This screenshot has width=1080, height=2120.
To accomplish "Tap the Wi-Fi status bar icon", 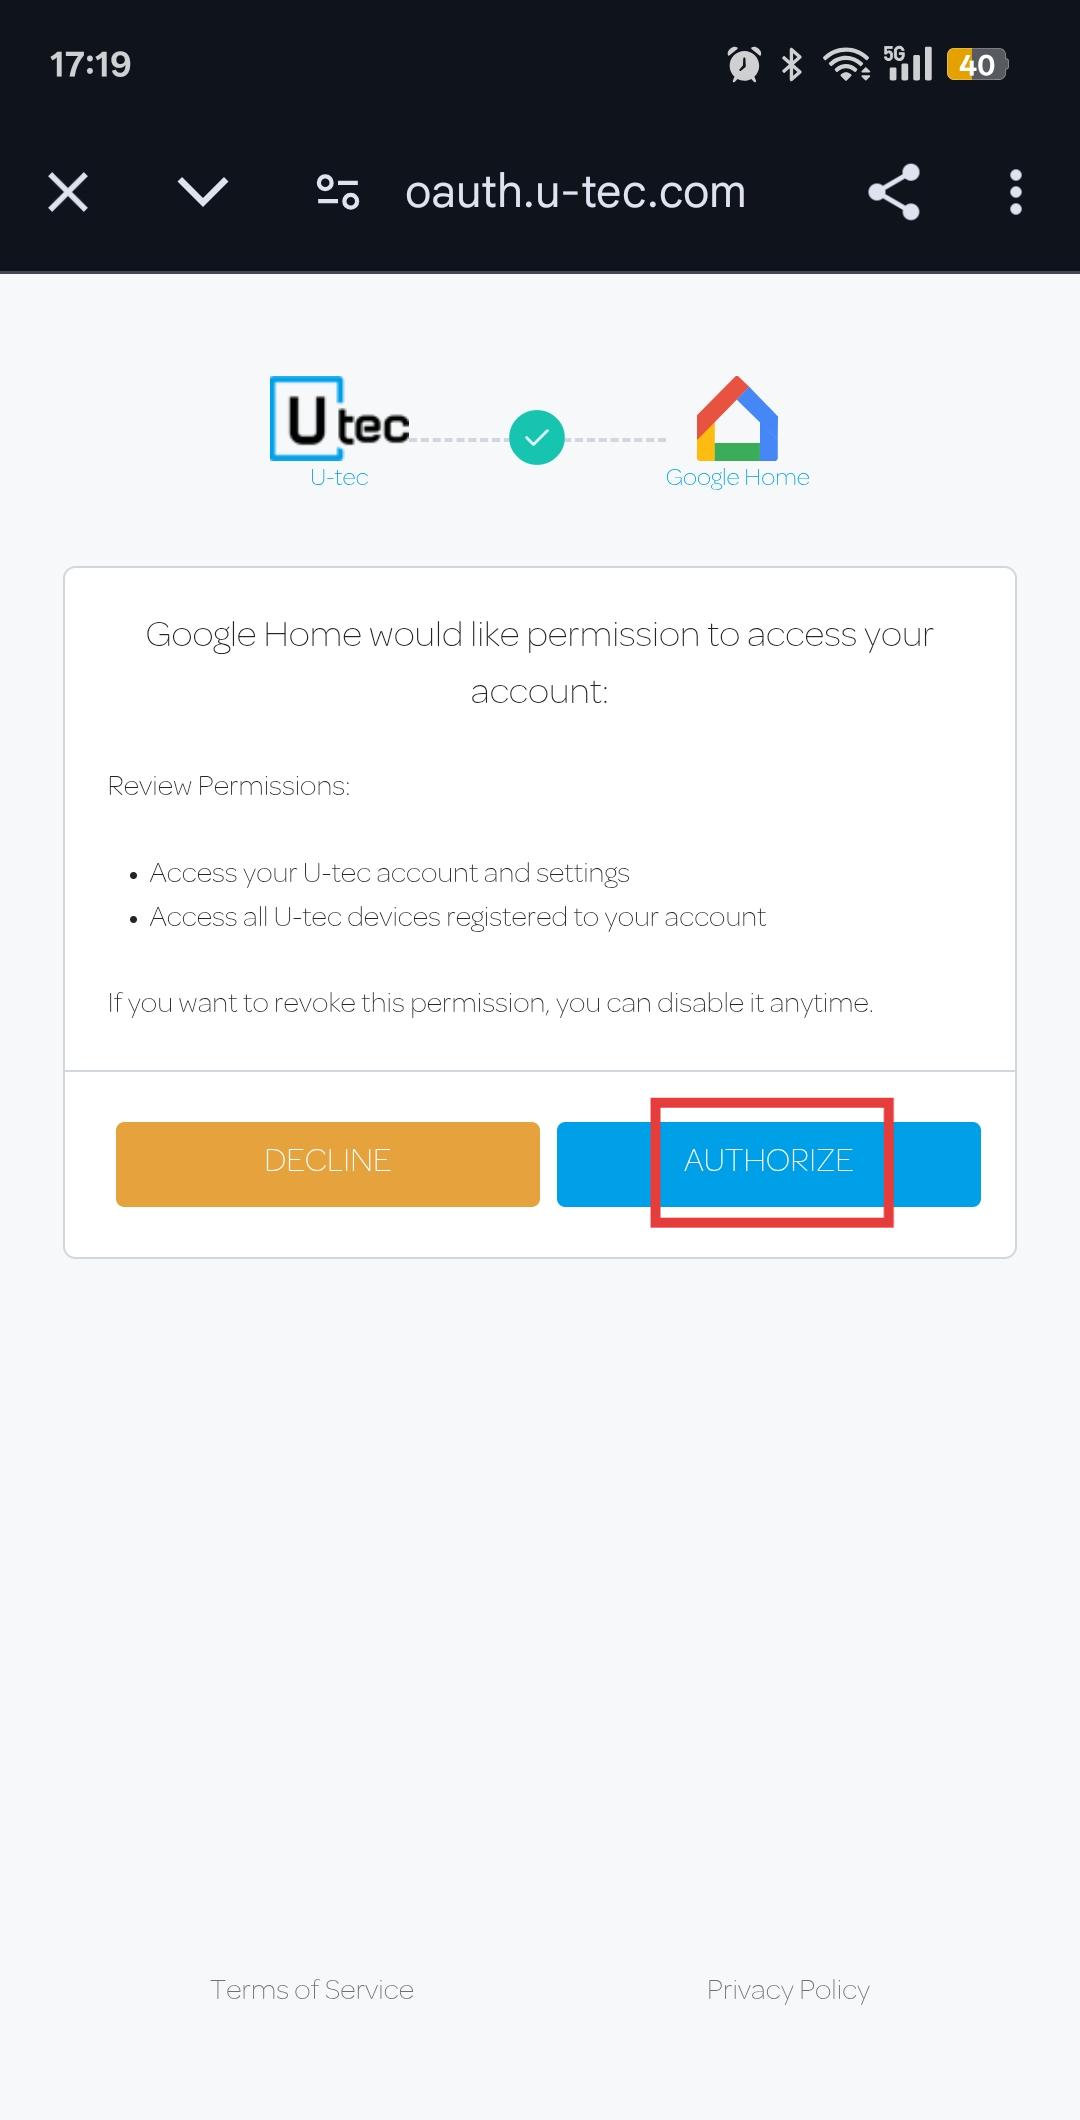I will (x=846, y=65).
